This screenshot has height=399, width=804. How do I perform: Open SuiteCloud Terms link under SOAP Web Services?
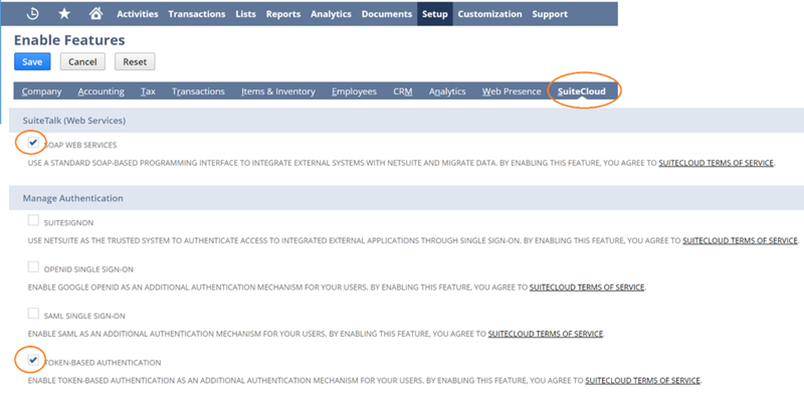(716, 163)
